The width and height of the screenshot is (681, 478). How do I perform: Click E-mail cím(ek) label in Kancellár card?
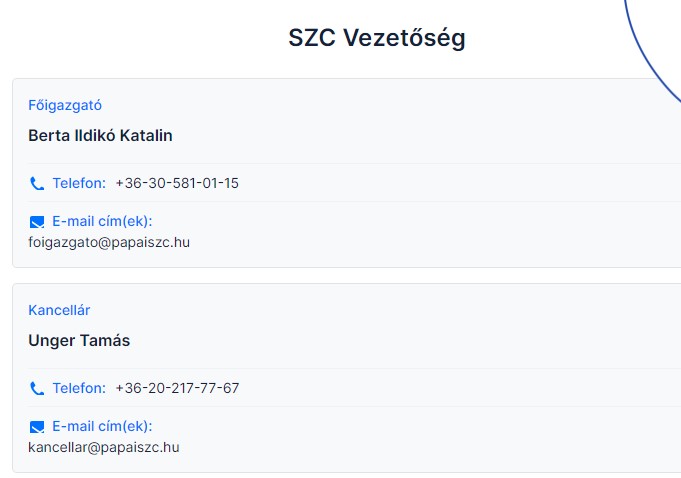click(x=102, y=426)
